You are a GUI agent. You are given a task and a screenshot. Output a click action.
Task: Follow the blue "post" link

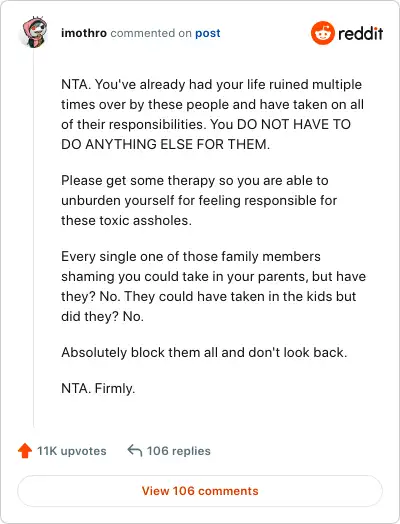[x=208, y=33]
